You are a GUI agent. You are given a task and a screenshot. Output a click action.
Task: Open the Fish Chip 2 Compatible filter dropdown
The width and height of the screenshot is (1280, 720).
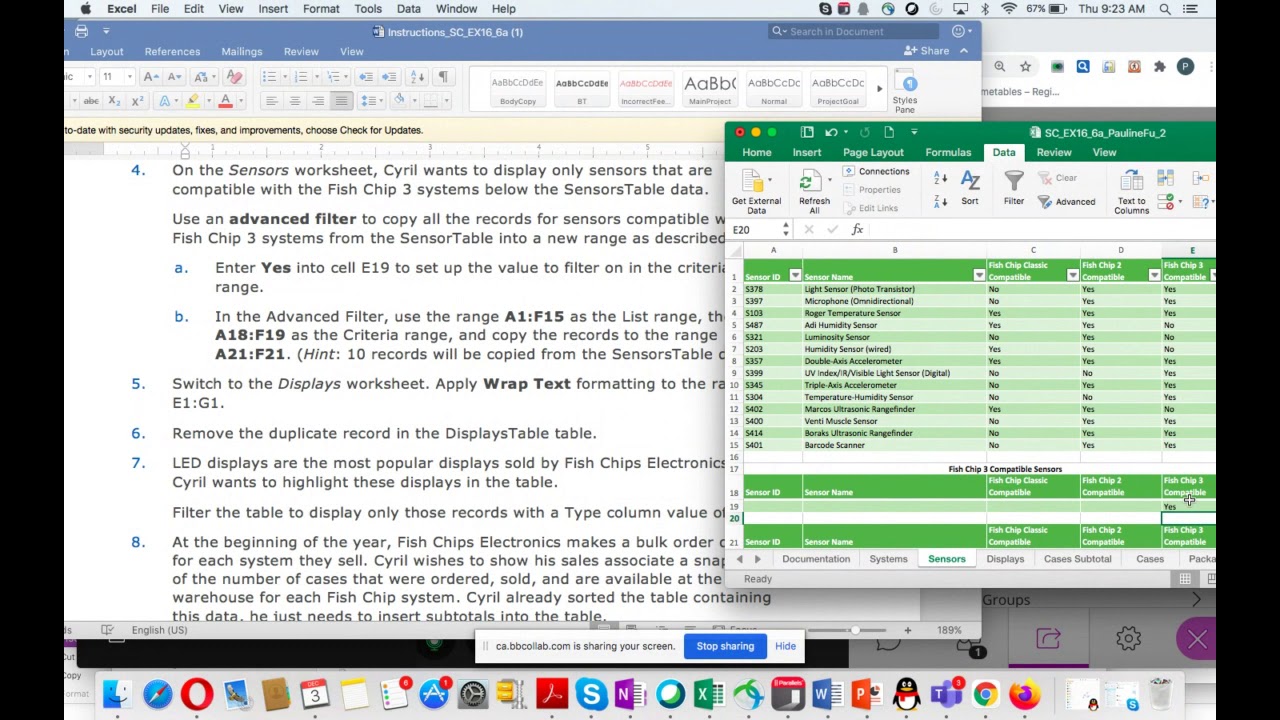coord(1155,275)
